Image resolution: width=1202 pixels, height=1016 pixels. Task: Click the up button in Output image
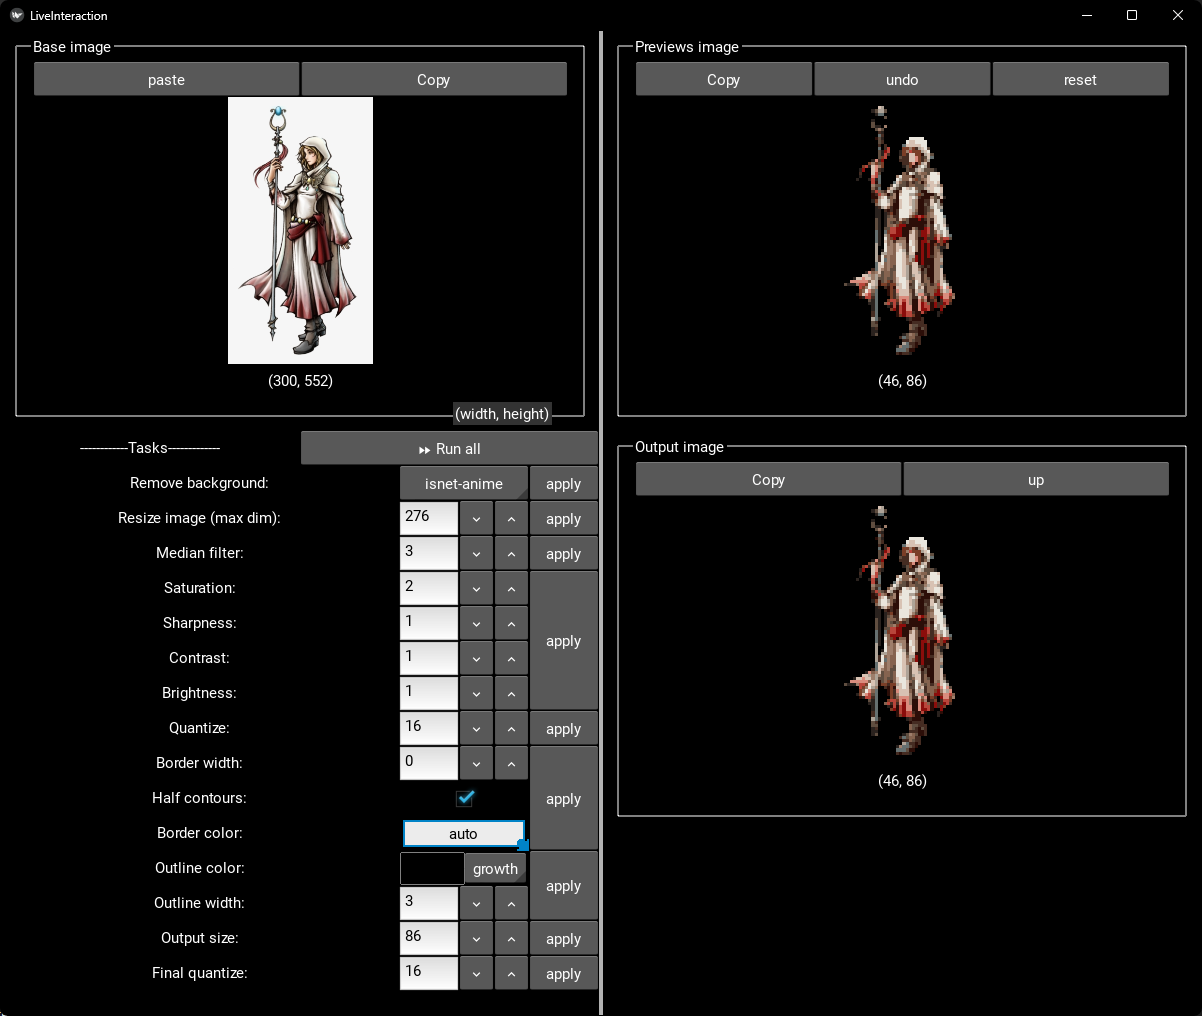1035,480
